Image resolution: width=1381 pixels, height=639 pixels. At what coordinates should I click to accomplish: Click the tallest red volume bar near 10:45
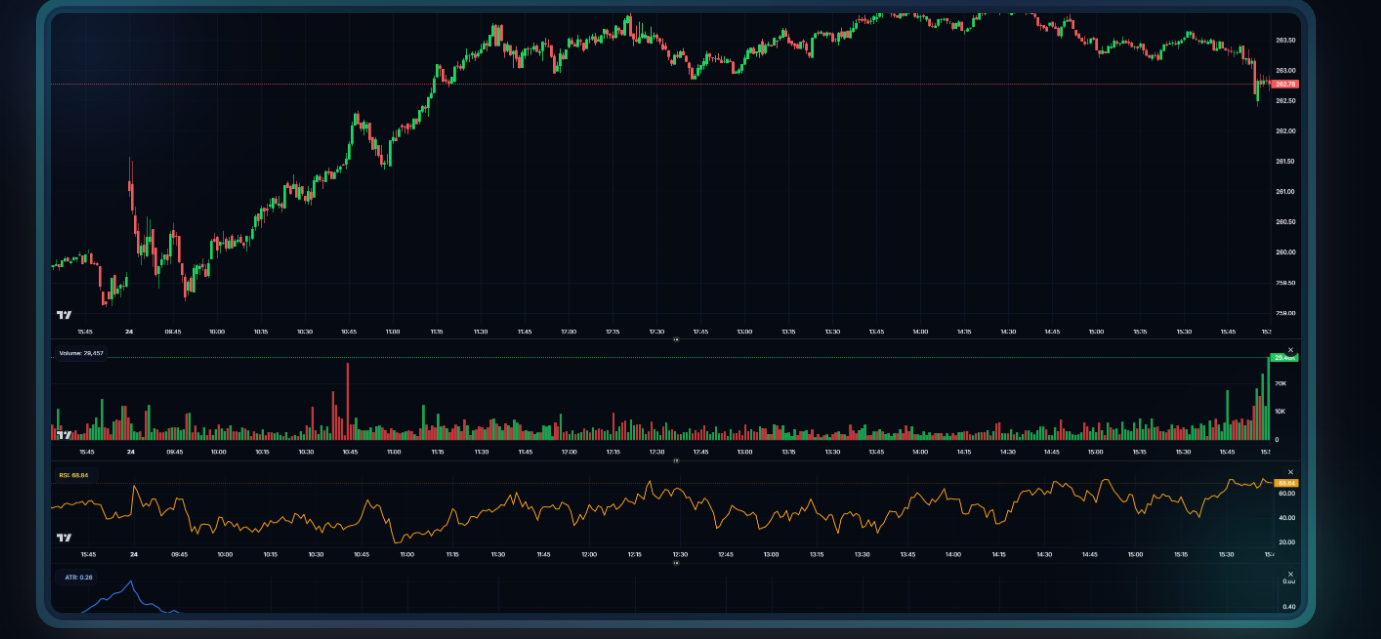click(x=348, y=401)
